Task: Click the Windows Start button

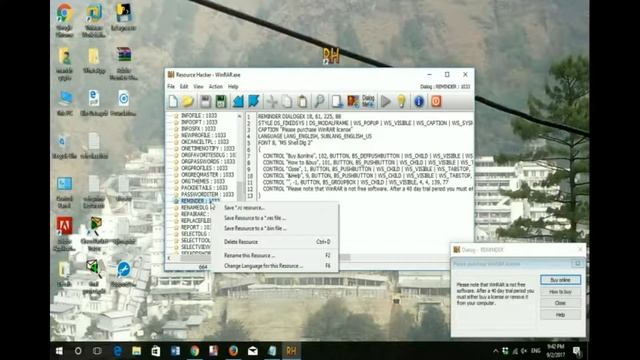Action: 59,351
